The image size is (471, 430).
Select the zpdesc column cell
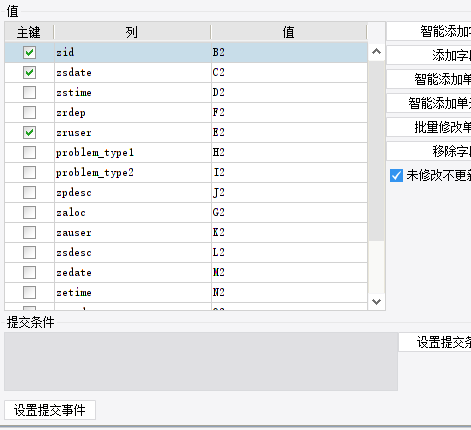pyautogui.click(x=133, y=192)
